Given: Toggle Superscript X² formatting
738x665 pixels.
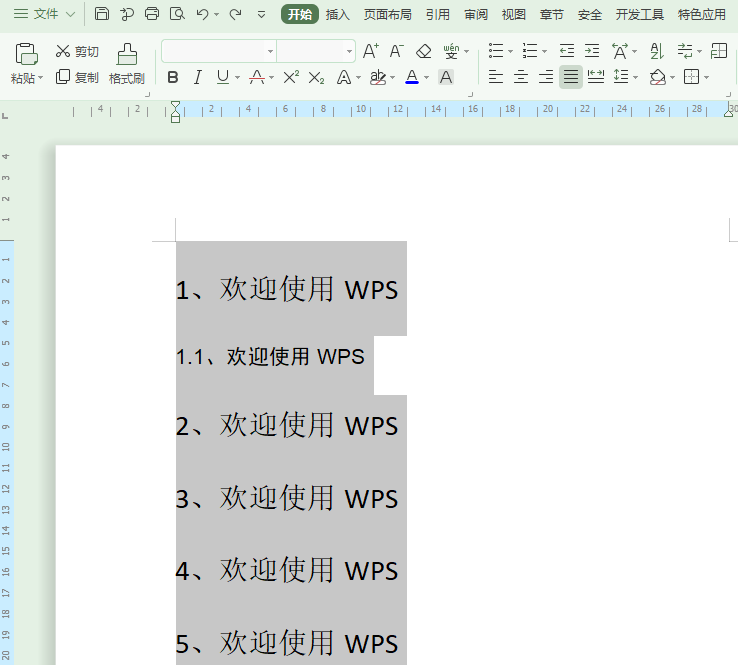Looking at the screenshot, I should [x=291, y=77].
